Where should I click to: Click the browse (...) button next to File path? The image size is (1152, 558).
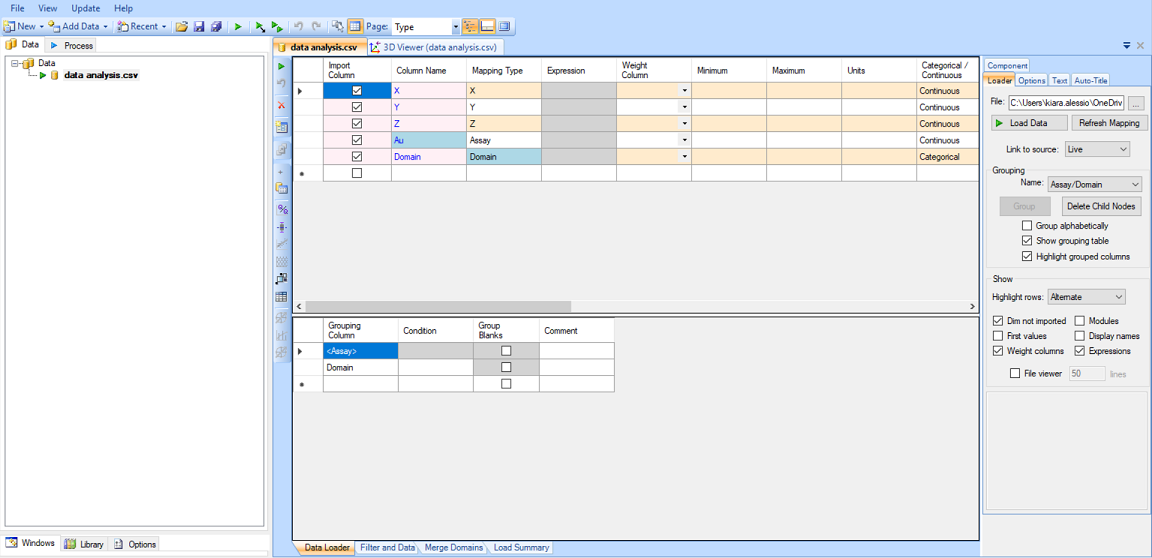click(x=1135, y=103)
